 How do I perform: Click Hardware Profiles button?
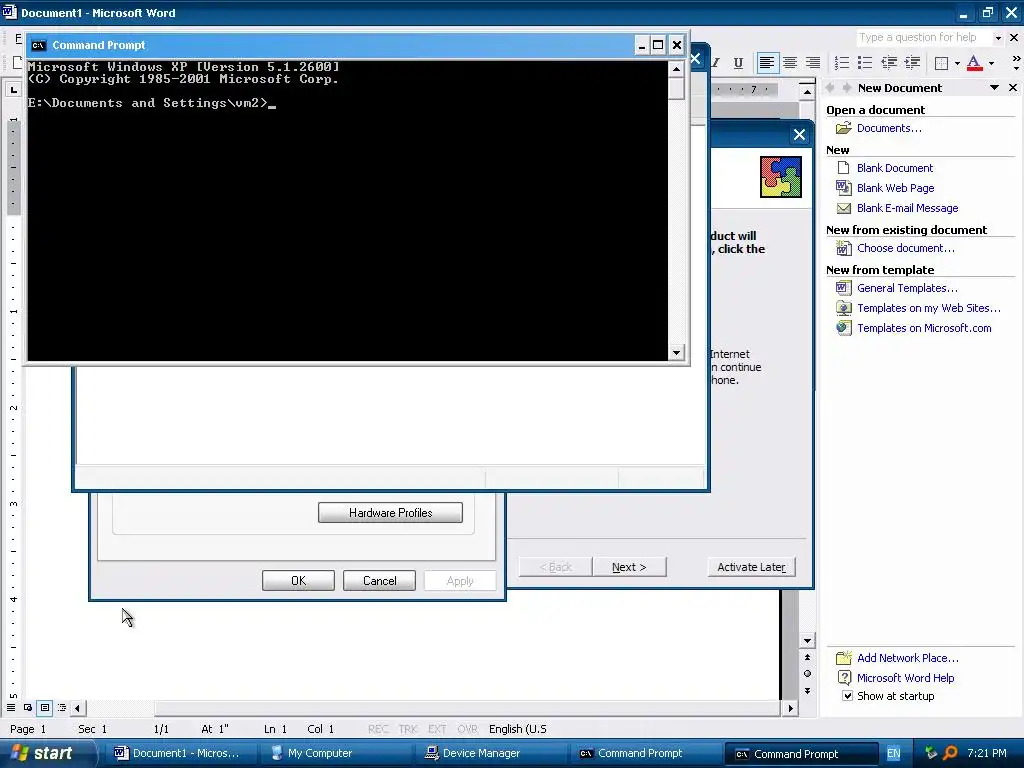[391, 513]
